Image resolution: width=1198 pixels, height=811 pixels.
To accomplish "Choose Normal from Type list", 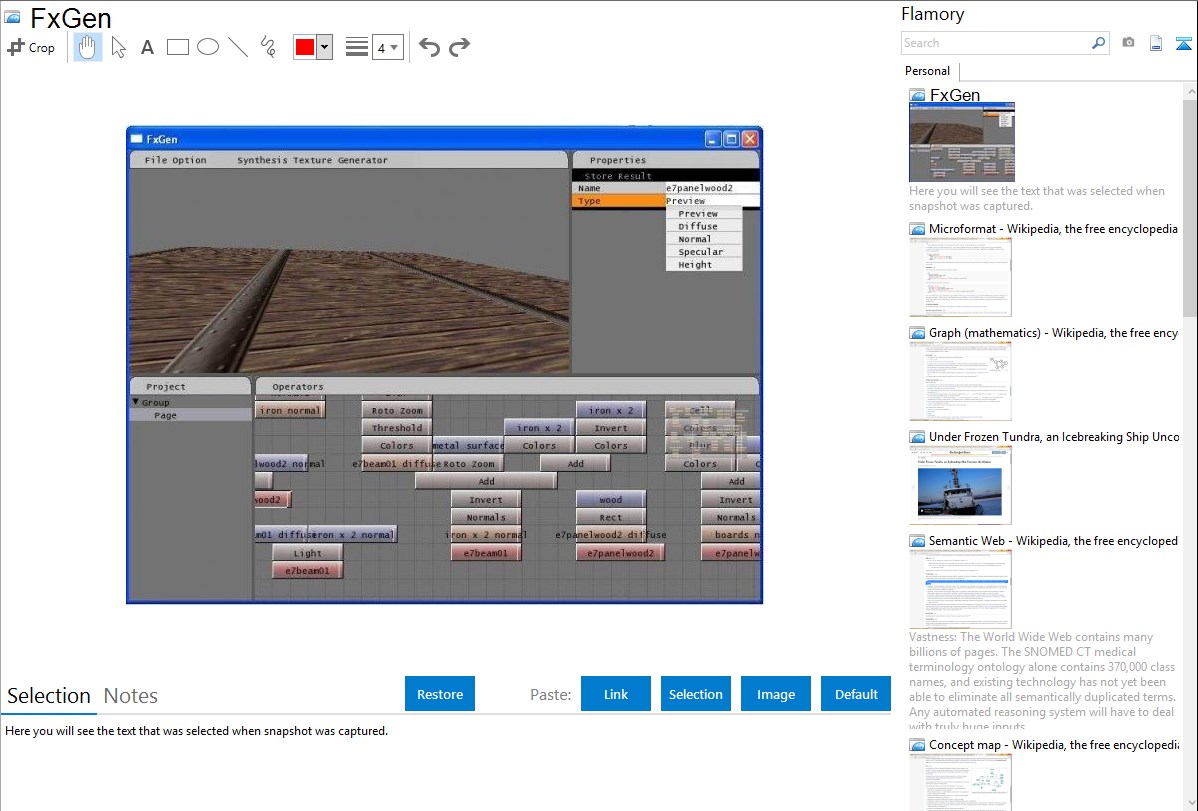I will (704, 239).
